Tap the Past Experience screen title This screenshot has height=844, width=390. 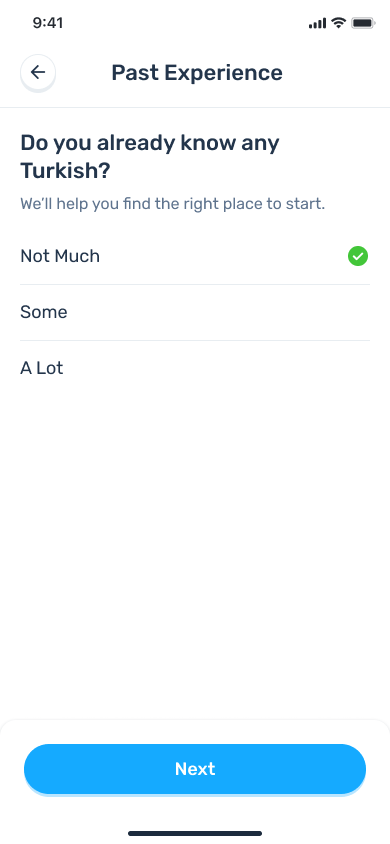pos(197,73)
